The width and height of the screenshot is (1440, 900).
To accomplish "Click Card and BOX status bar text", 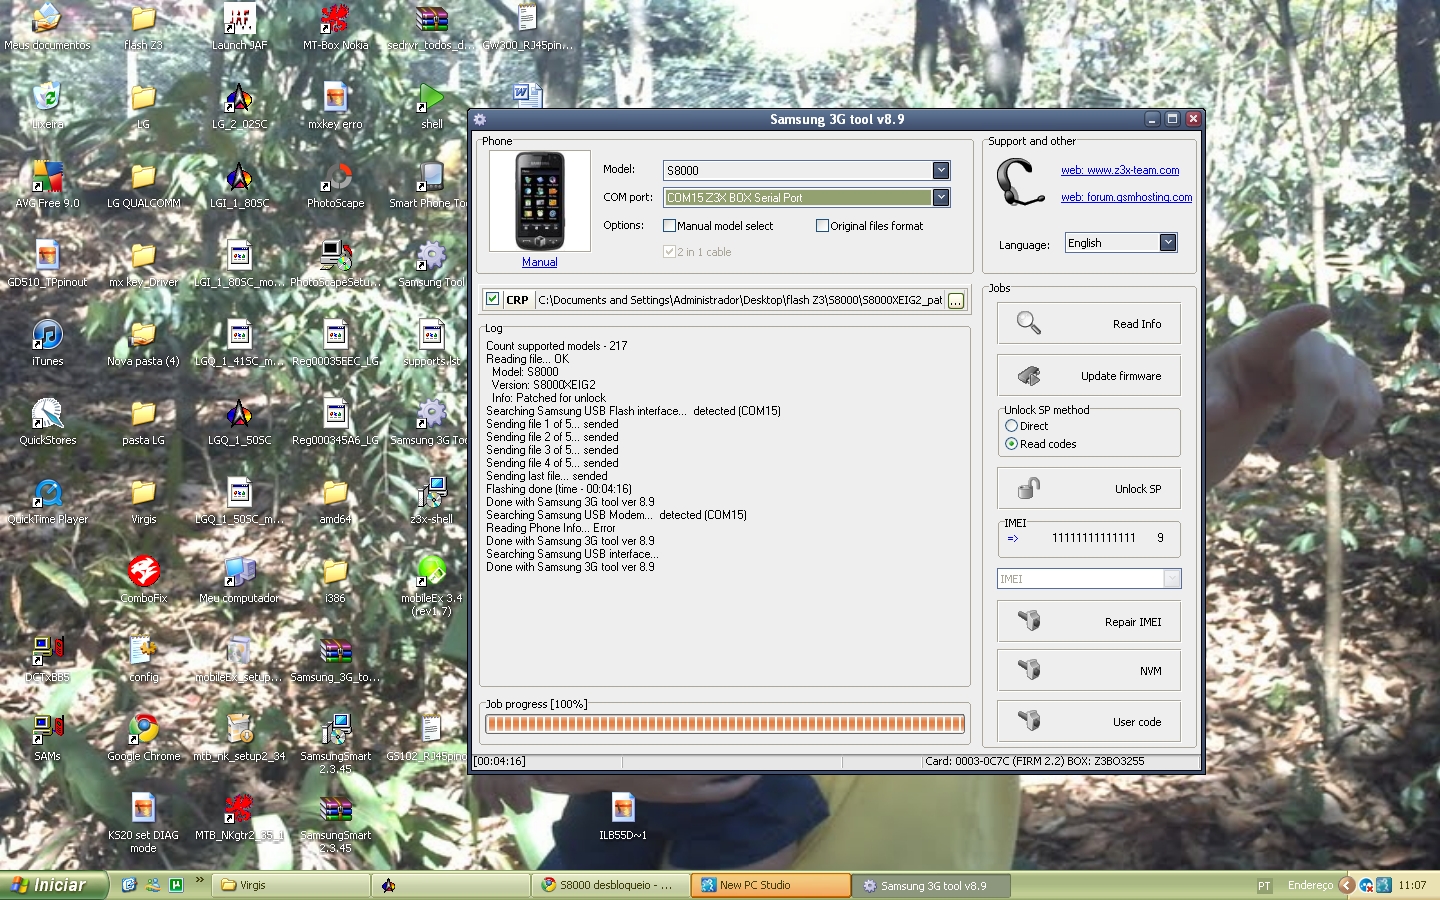I will [1034, 761].
